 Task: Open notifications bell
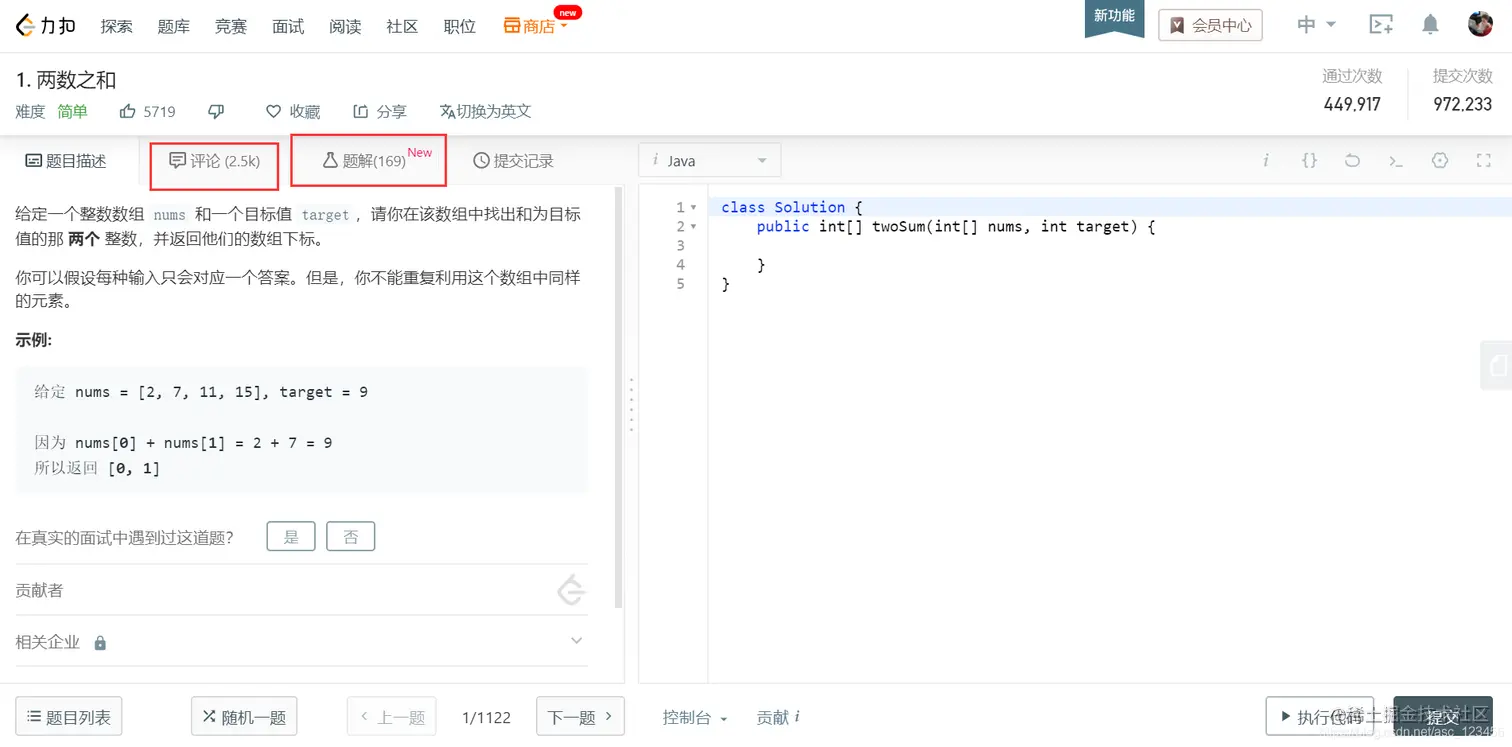click(x=1431, y=25)
